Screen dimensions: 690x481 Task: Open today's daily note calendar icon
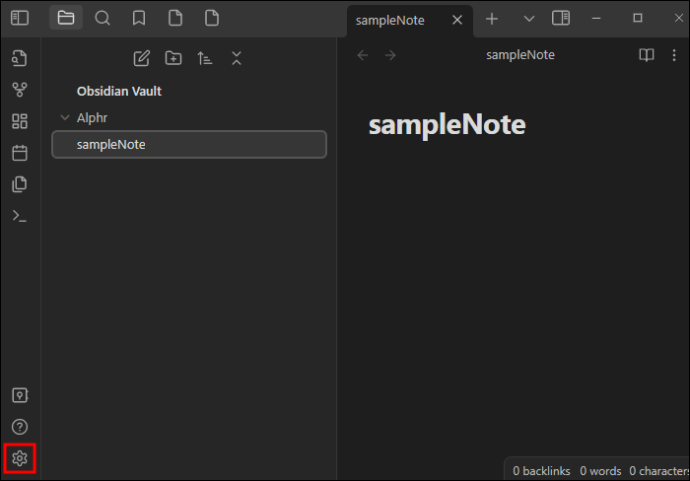coord(20,153)
